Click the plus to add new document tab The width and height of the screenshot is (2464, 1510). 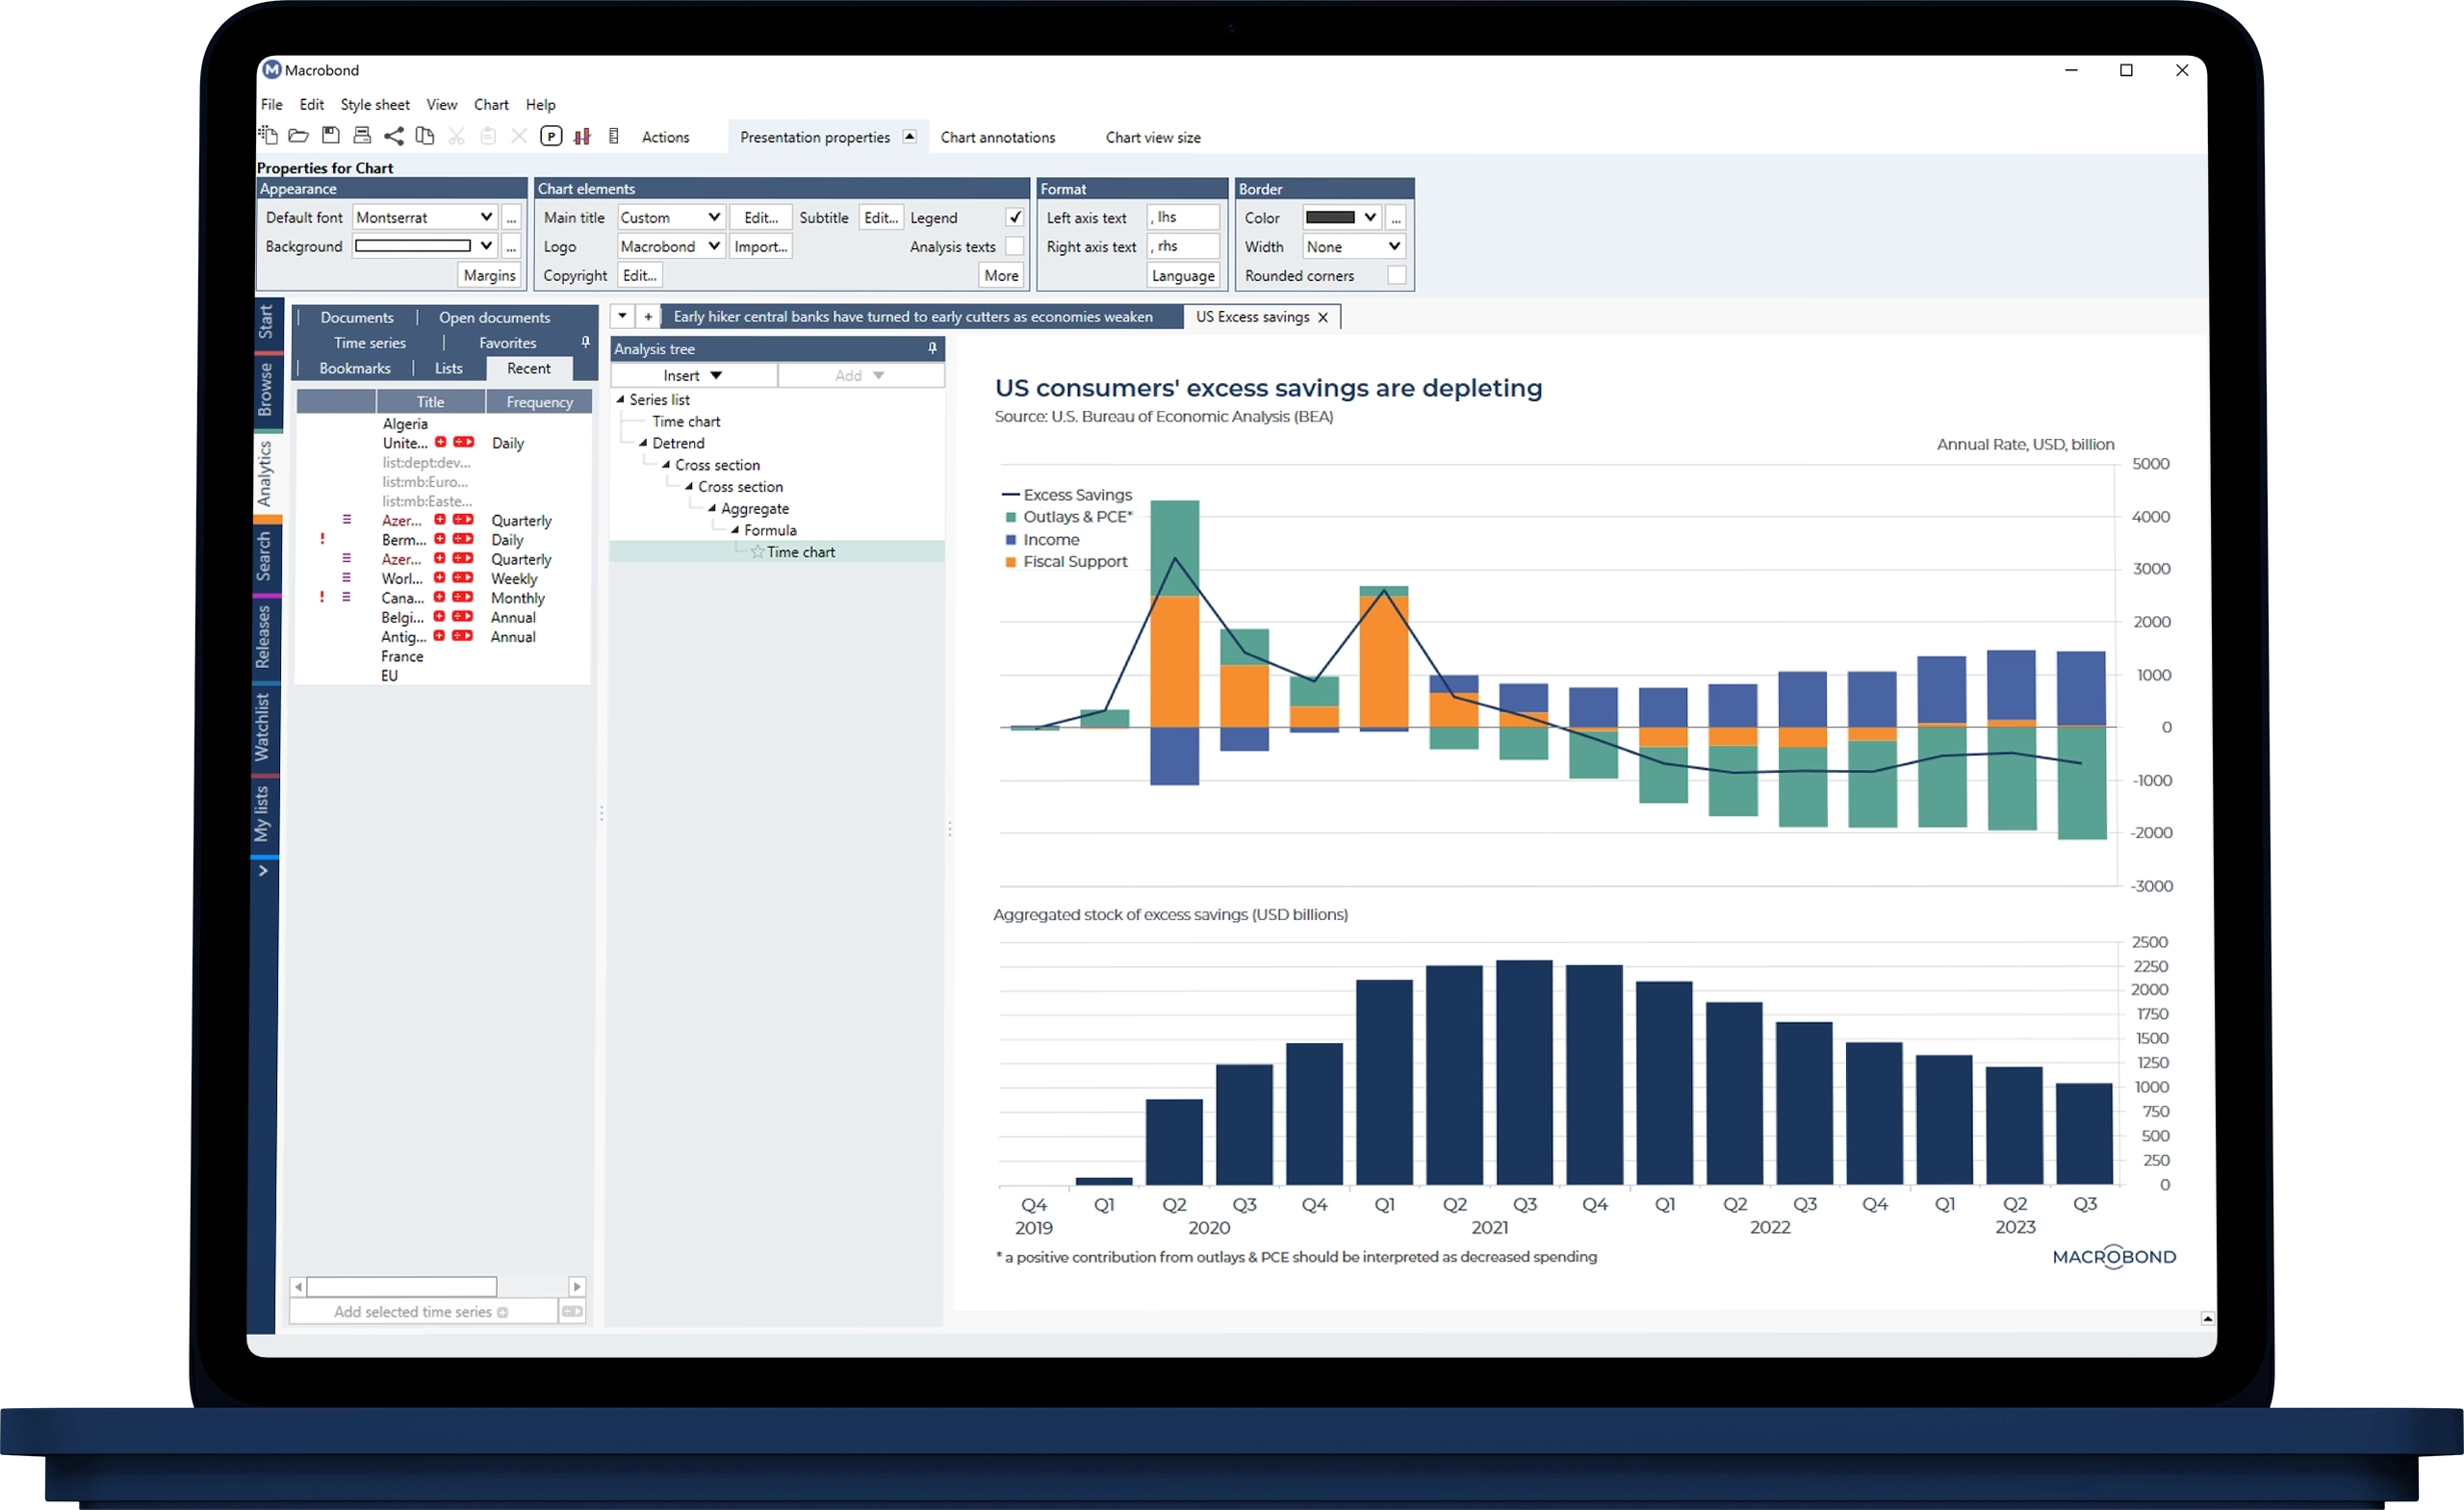(648, 316)
